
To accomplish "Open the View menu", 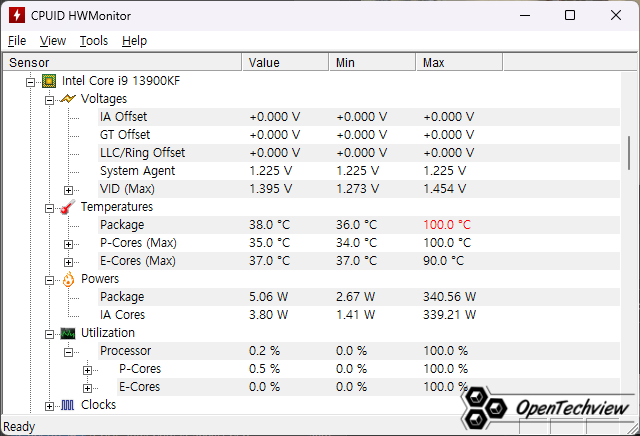I will [53, 41].
